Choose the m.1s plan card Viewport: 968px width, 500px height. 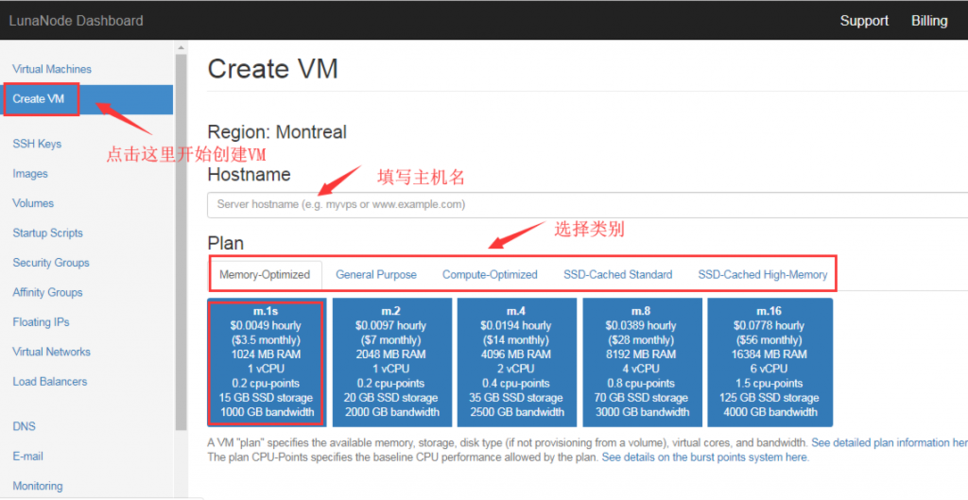[x=267, y=362]
